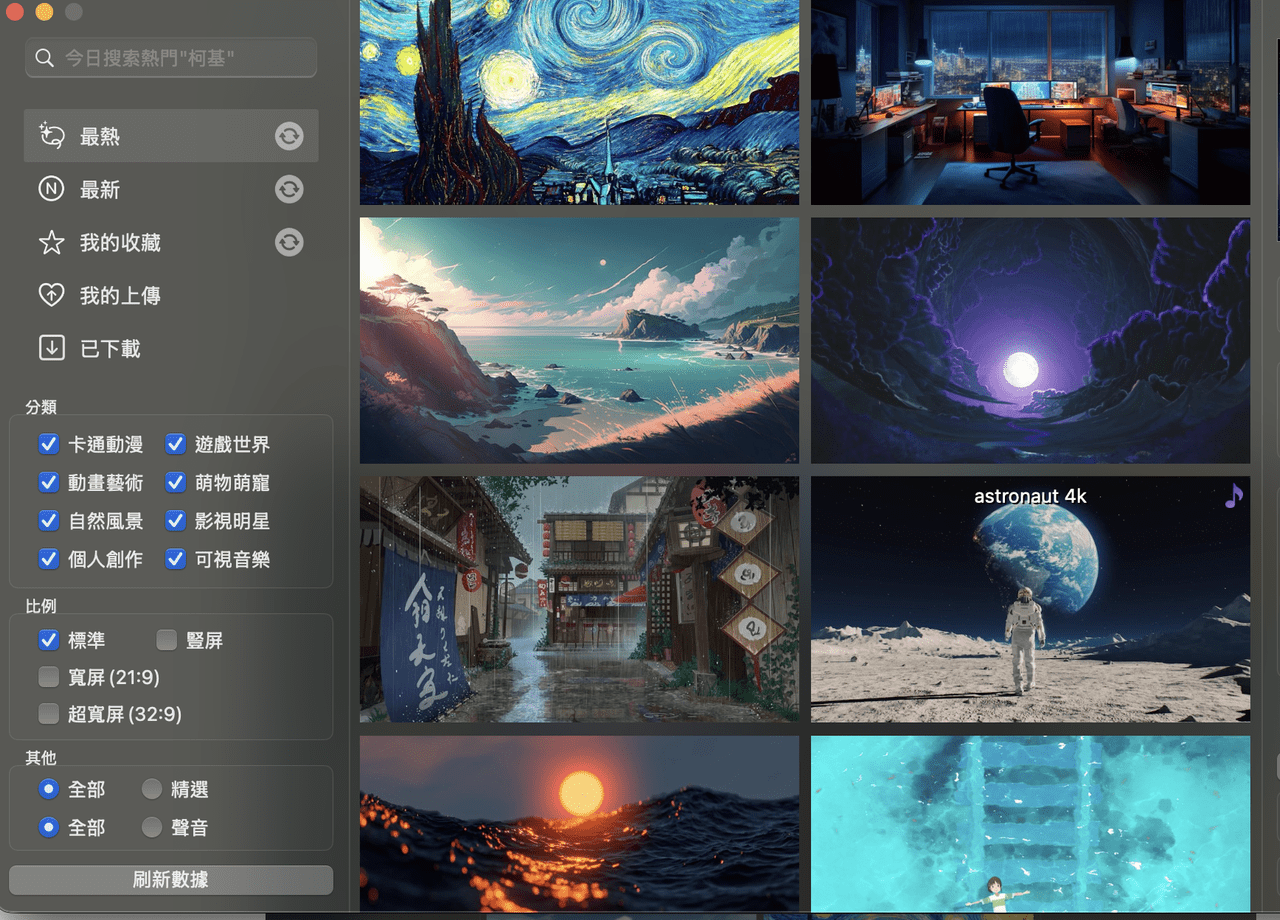Image resolution: width=1280 pixels, height=920 pixels.
Task: Open 我的收藏 favorites
Action: 171,242
